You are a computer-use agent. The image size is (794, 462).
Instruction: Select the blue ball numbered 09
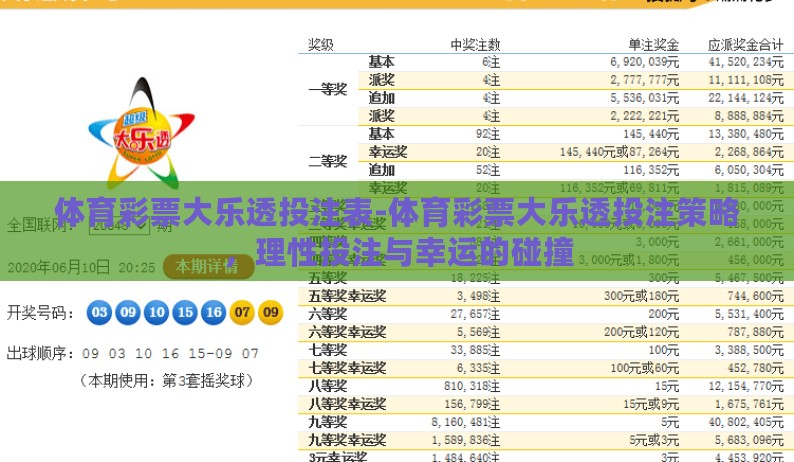click(x=128, y=313)
